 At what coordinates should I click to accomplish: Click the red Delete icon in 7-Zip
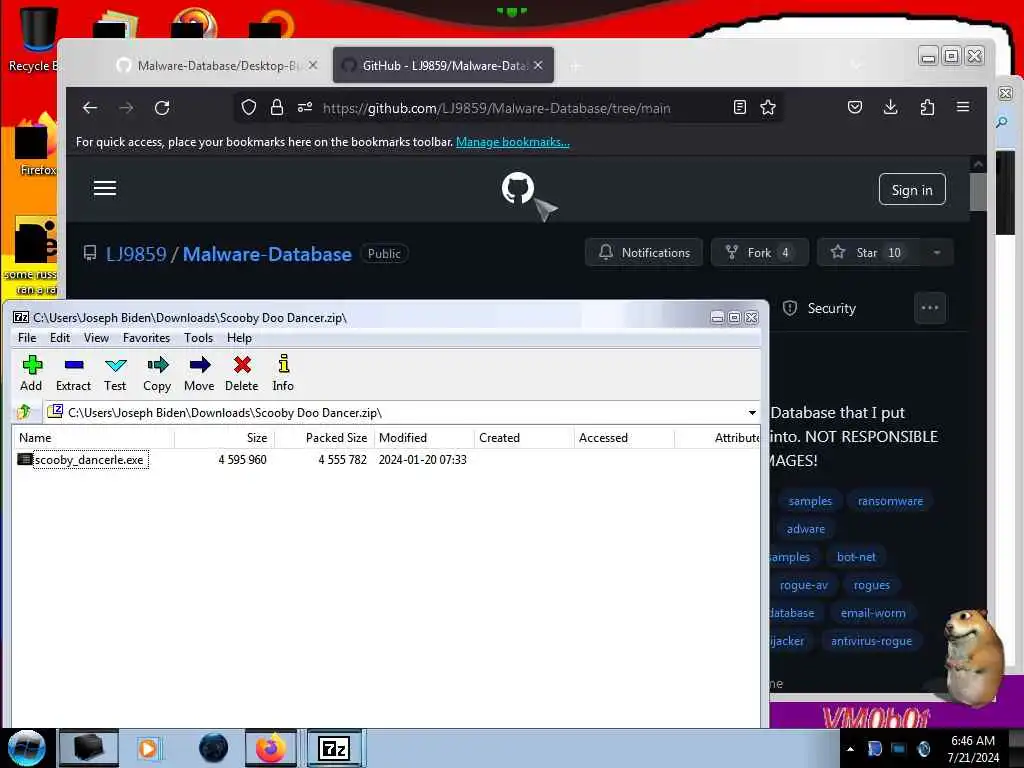click(242, 374)
